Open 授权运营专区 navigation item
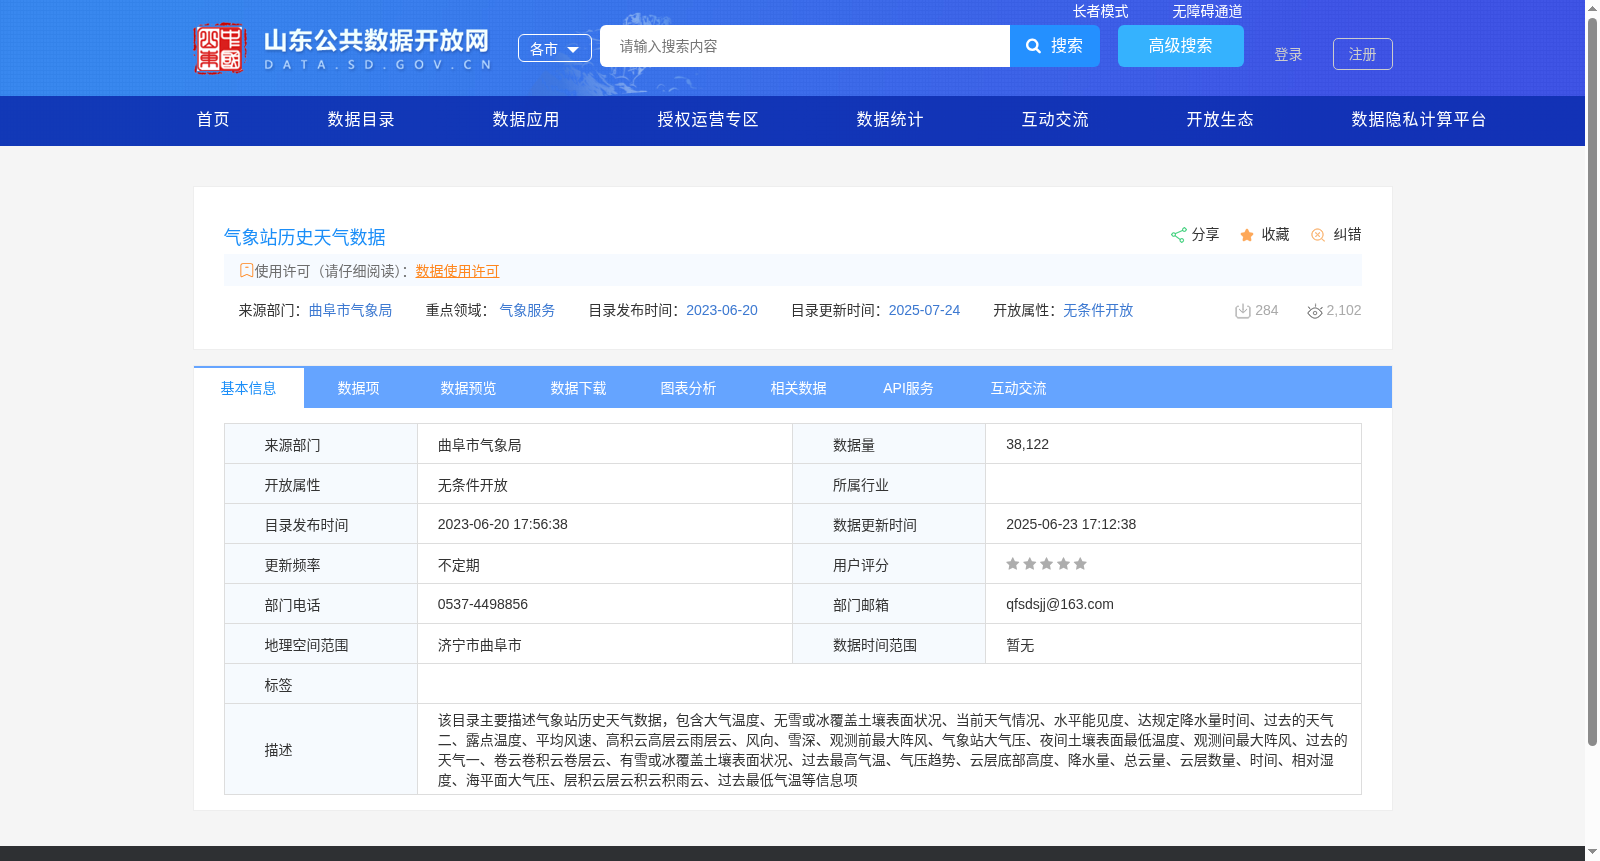1600x861 pixels. (708, 120)
